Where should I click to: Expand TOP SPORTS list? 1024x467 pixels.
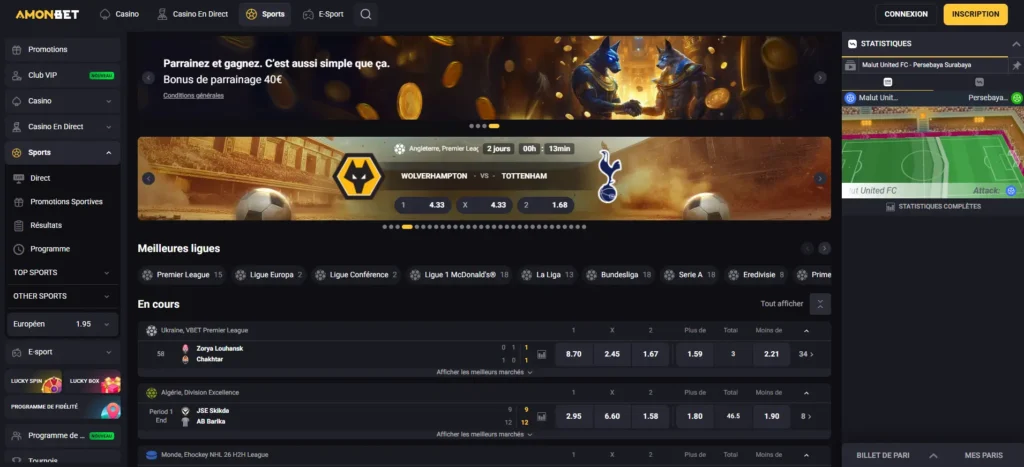[x=63, y=272]
